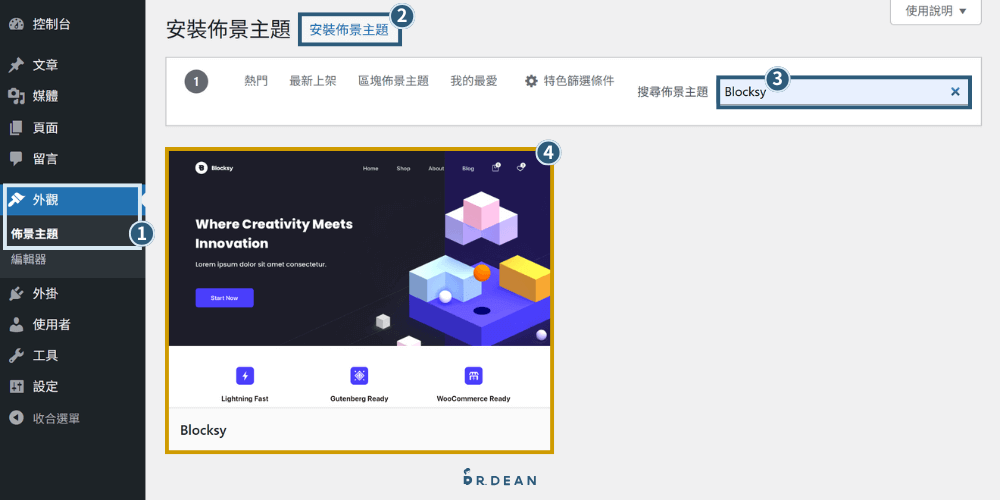Click the 控制台 dashboard icon
The height and width of the screenshot is (500, 1000).
pyautogui.click(x=17, y=25)
